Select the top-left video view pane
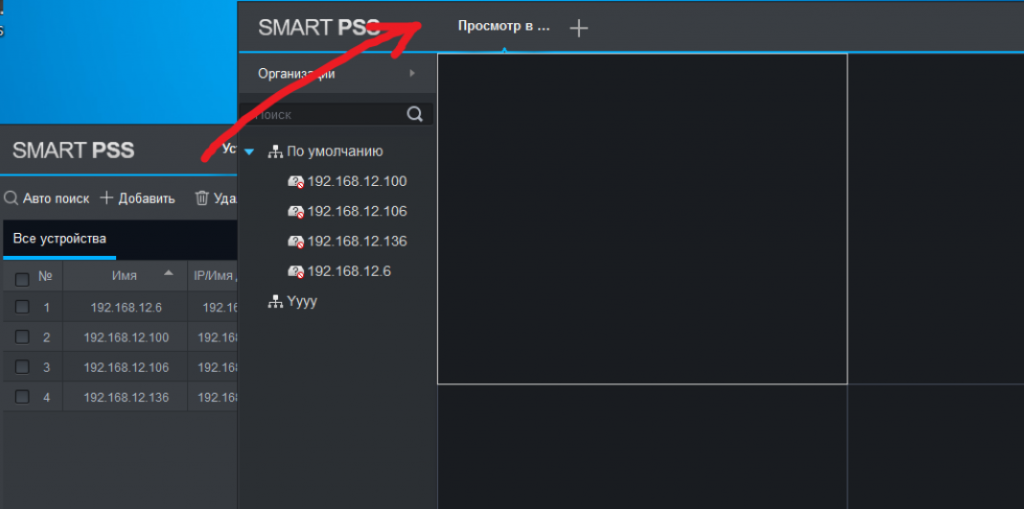 (642, 218)
